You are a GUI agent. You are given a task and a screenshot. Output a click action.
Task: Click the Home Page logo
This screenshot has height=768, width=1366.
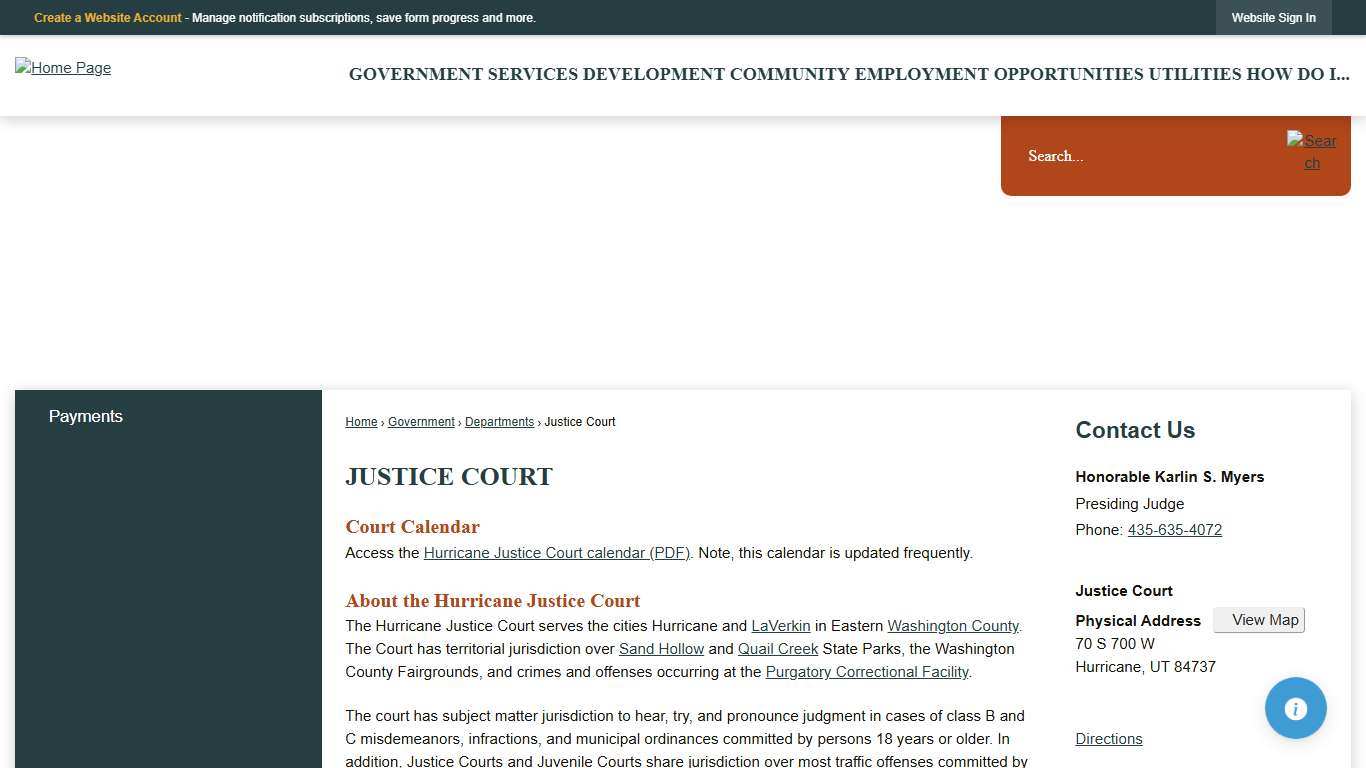62,68
